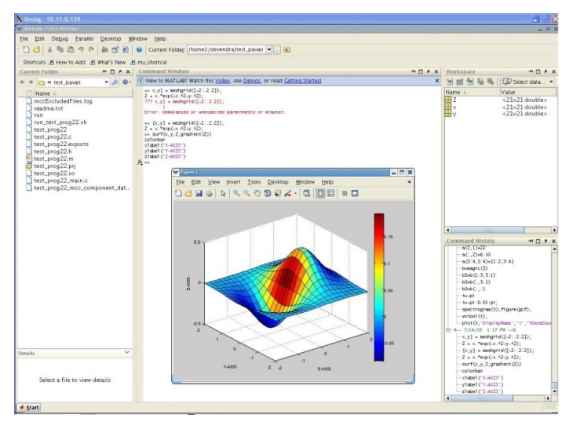Image resolution: width=576 pixels, height=422 pixels.
Task: Click the How to Add shortcut
Action: pyautogui.click(x=67, y=62)
